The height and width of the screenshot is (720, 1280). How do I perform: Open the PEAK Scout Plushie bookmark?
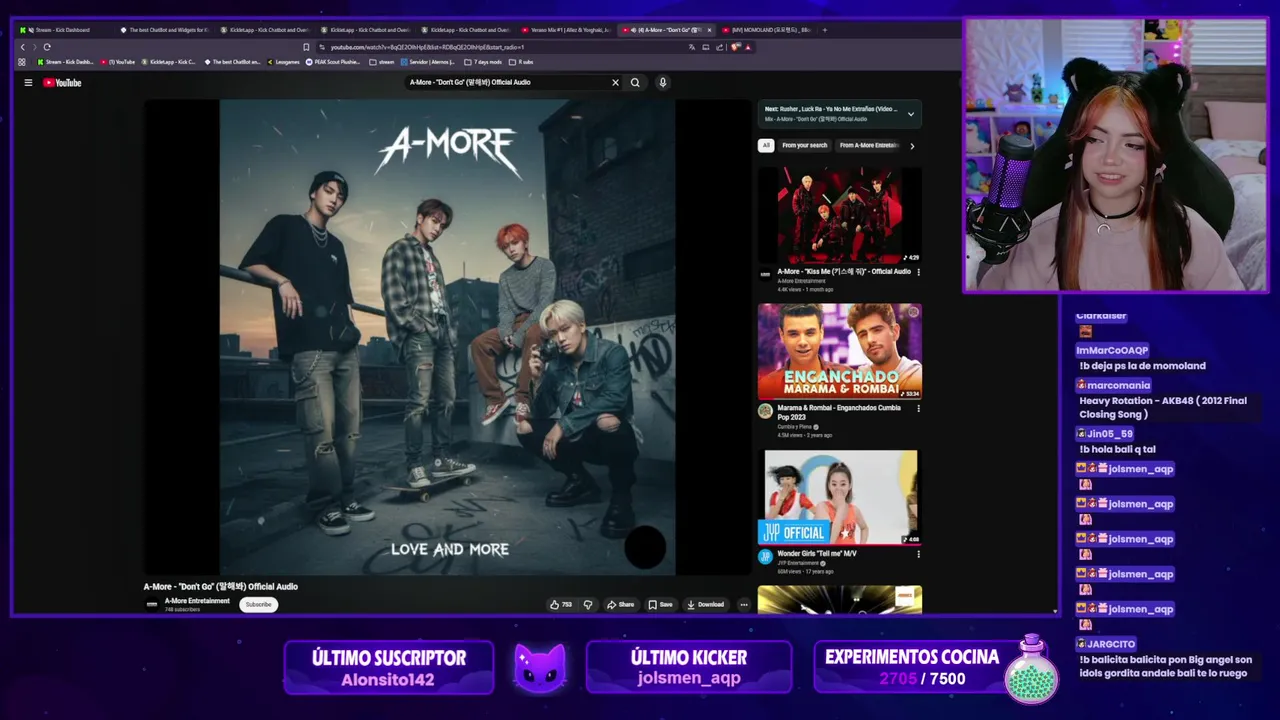334,62
